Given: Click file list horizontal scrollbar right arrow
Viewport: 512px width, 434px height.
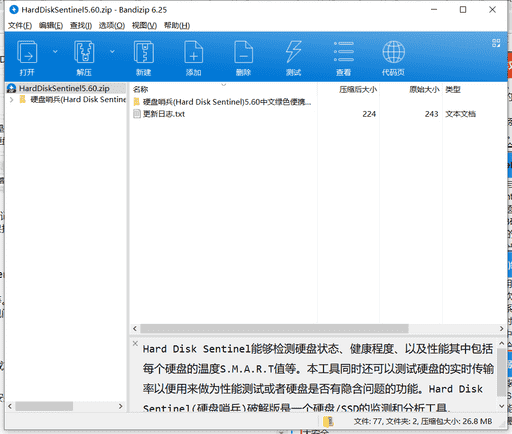Looking at the screenshot, I should [x=502, y=329].
